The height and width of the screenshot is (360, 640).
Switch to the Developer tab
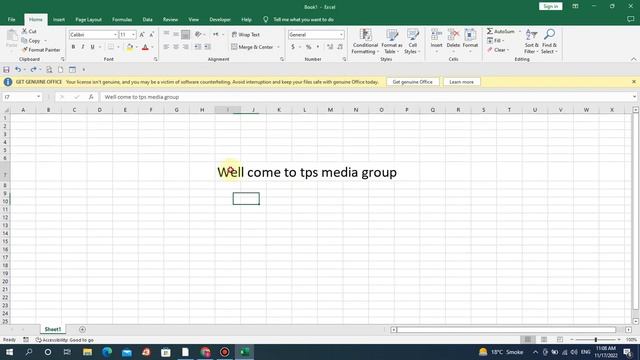pos(220,20)
